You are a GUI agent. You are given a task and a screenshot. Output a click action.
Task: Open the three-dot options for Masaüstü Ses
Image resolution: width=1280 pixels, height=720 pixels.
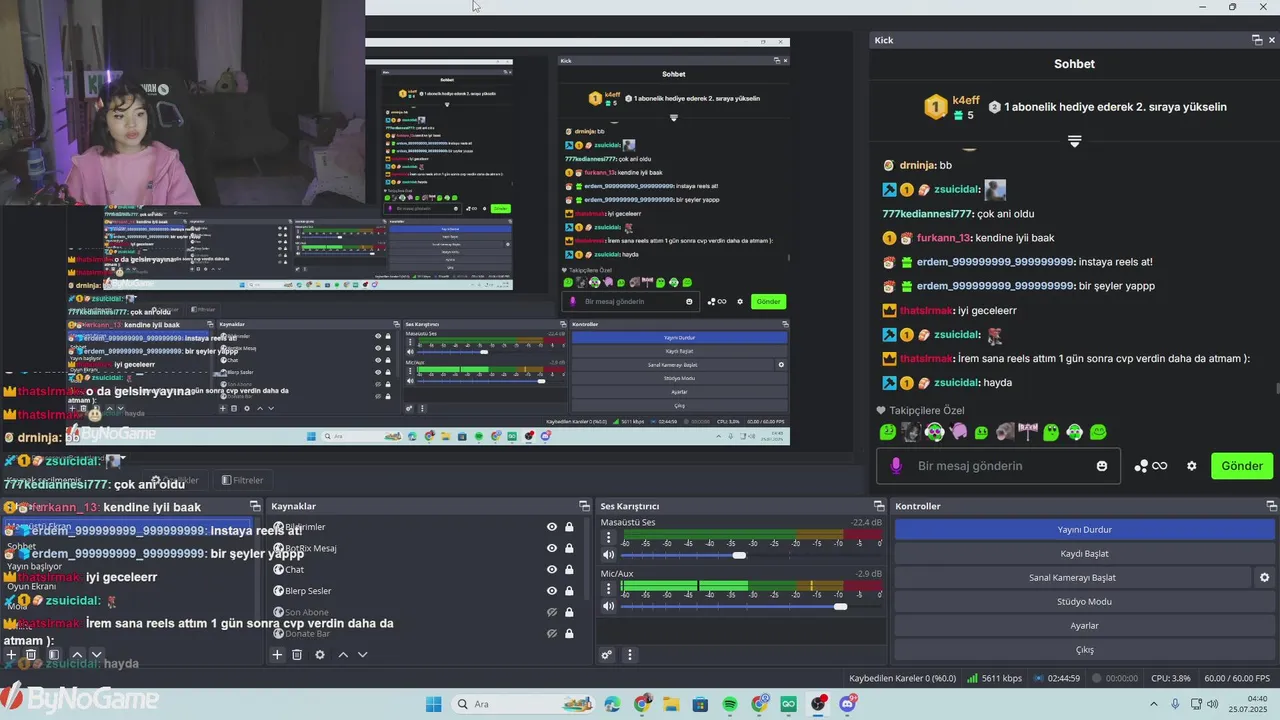pyautogui.click(x=608, y=538)
